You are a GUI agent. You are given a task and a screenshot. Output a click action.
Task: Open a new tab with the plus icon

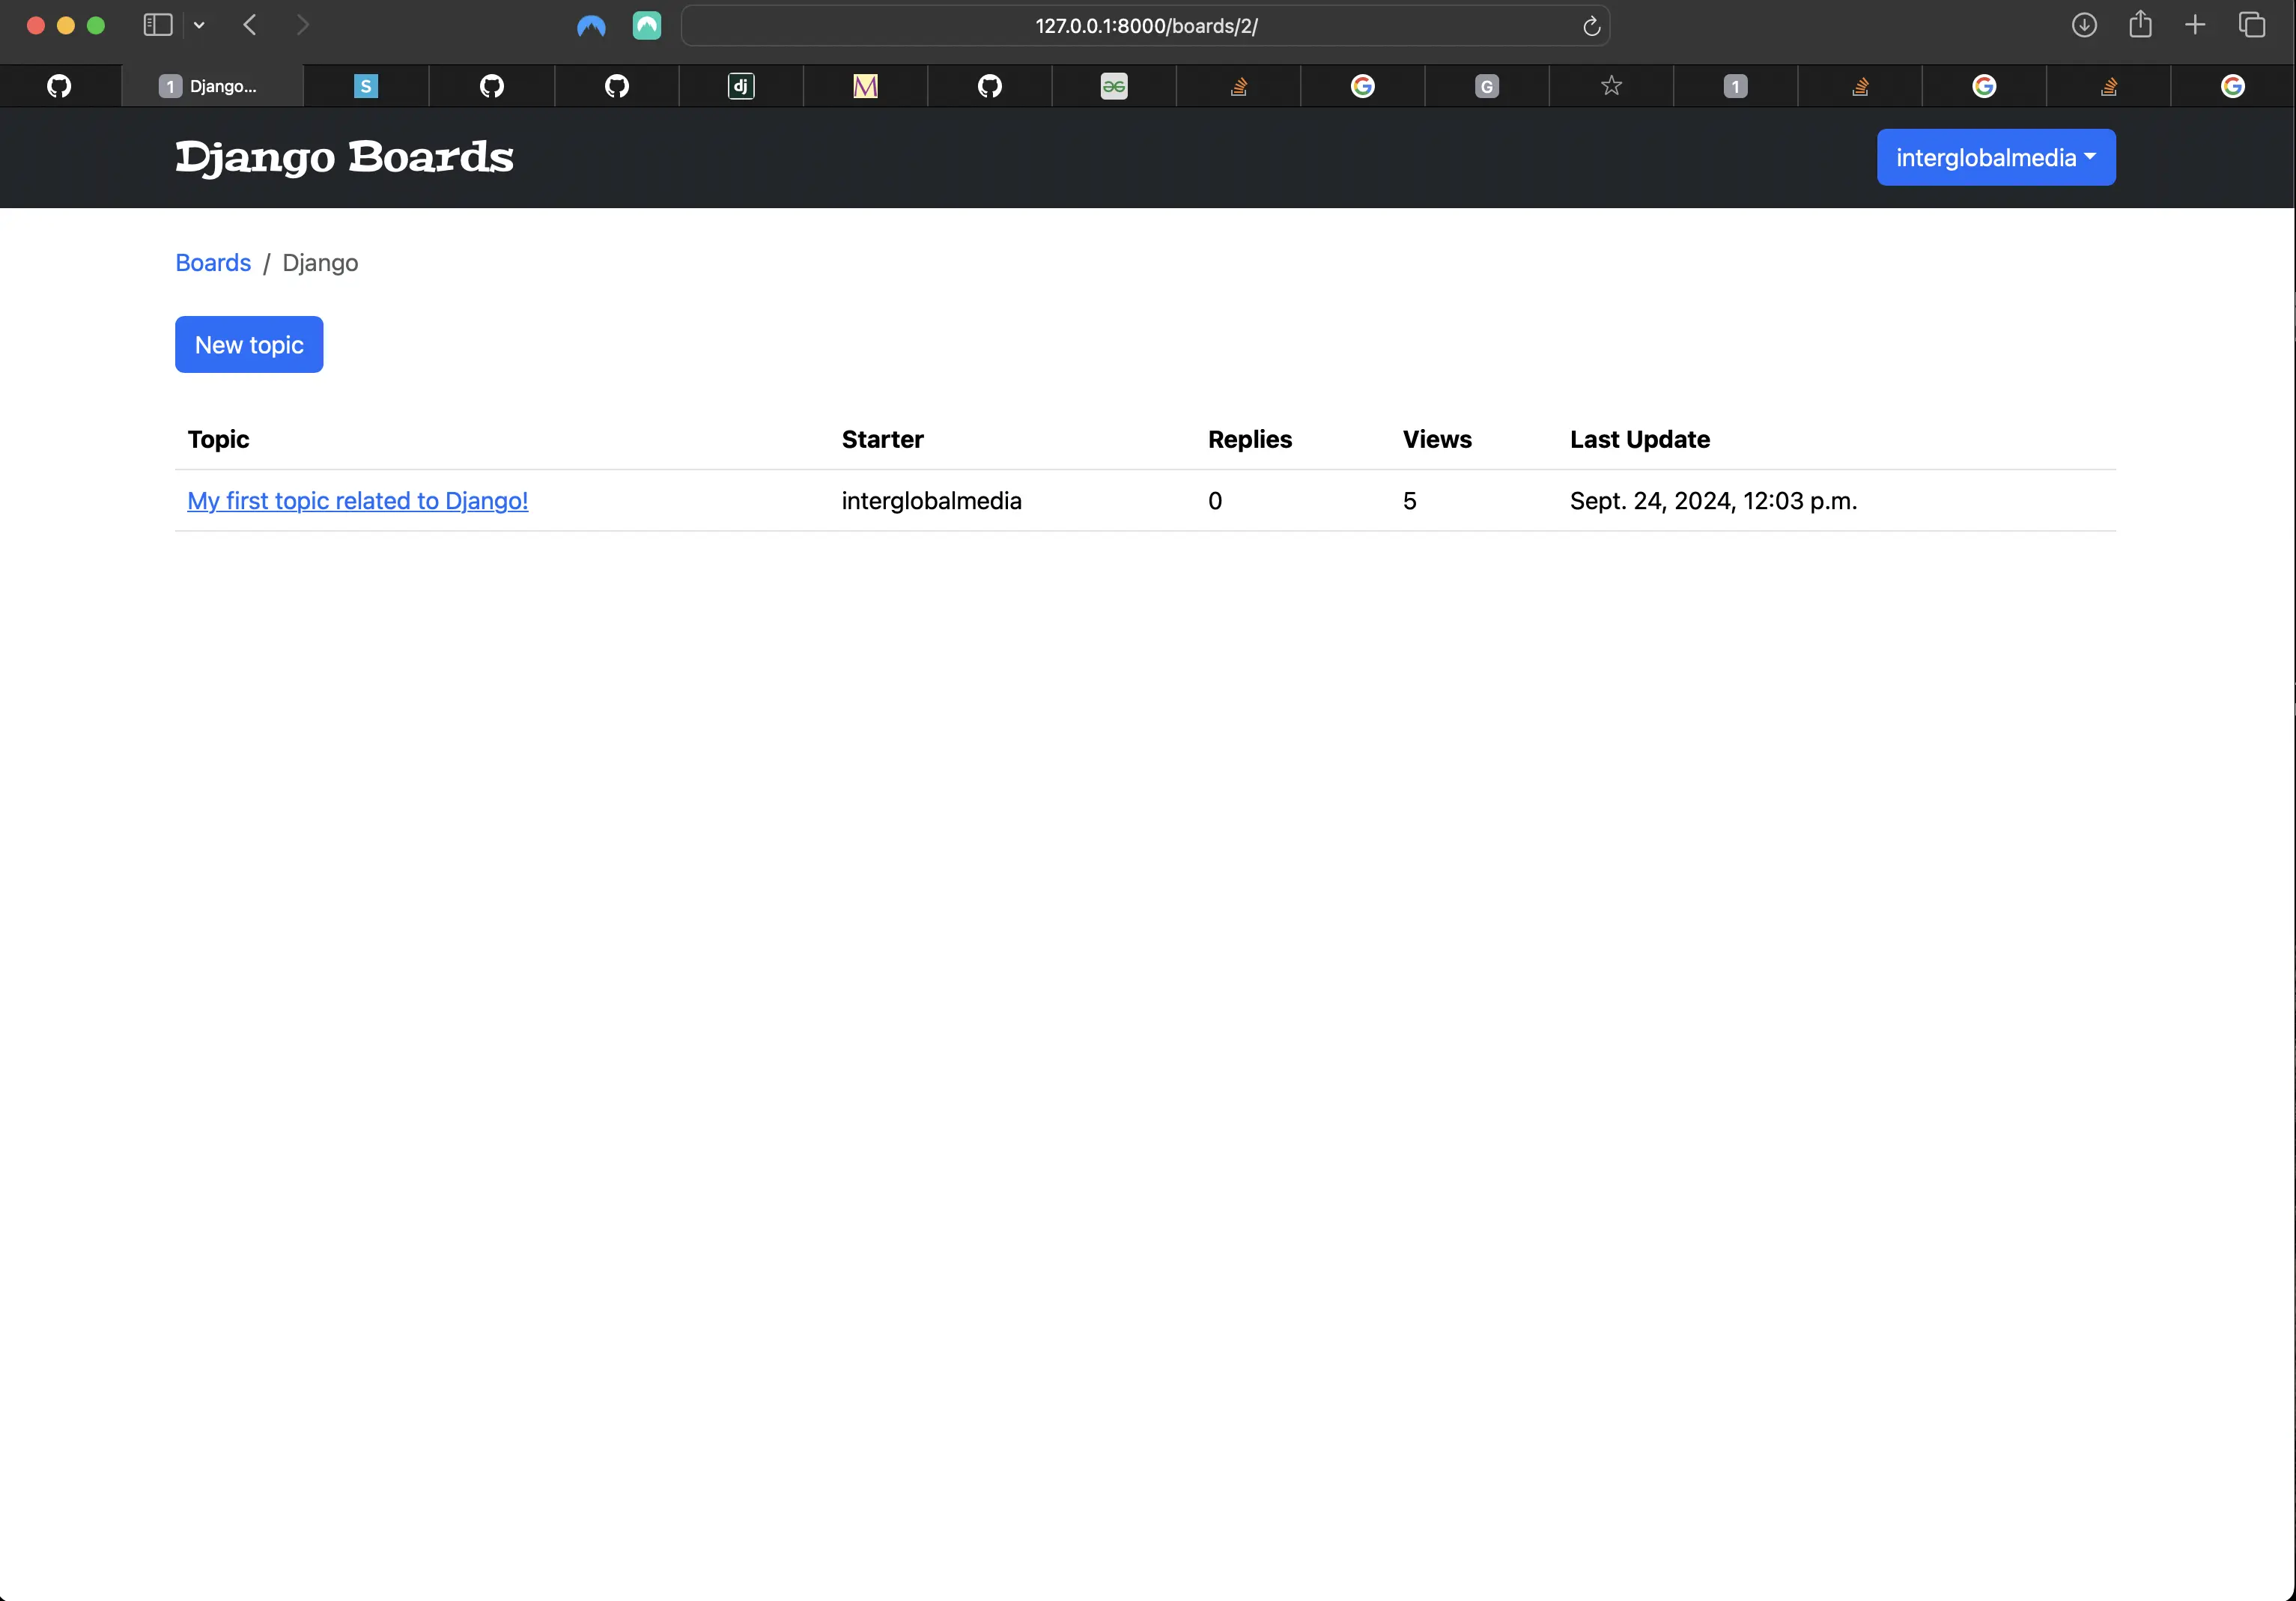pyautogui.click(x=2195, y=25)
